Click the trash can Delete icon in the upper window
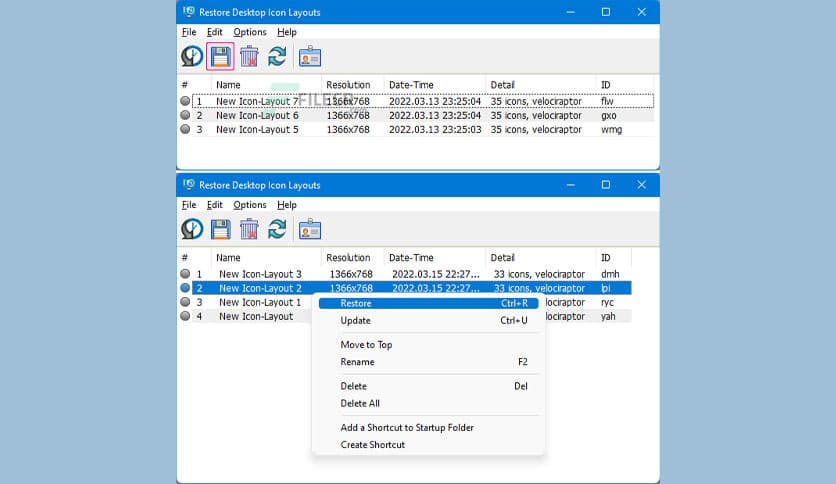The width and height of the screenshot is (836, 484). pyautogui.click(x=249, y=57)
